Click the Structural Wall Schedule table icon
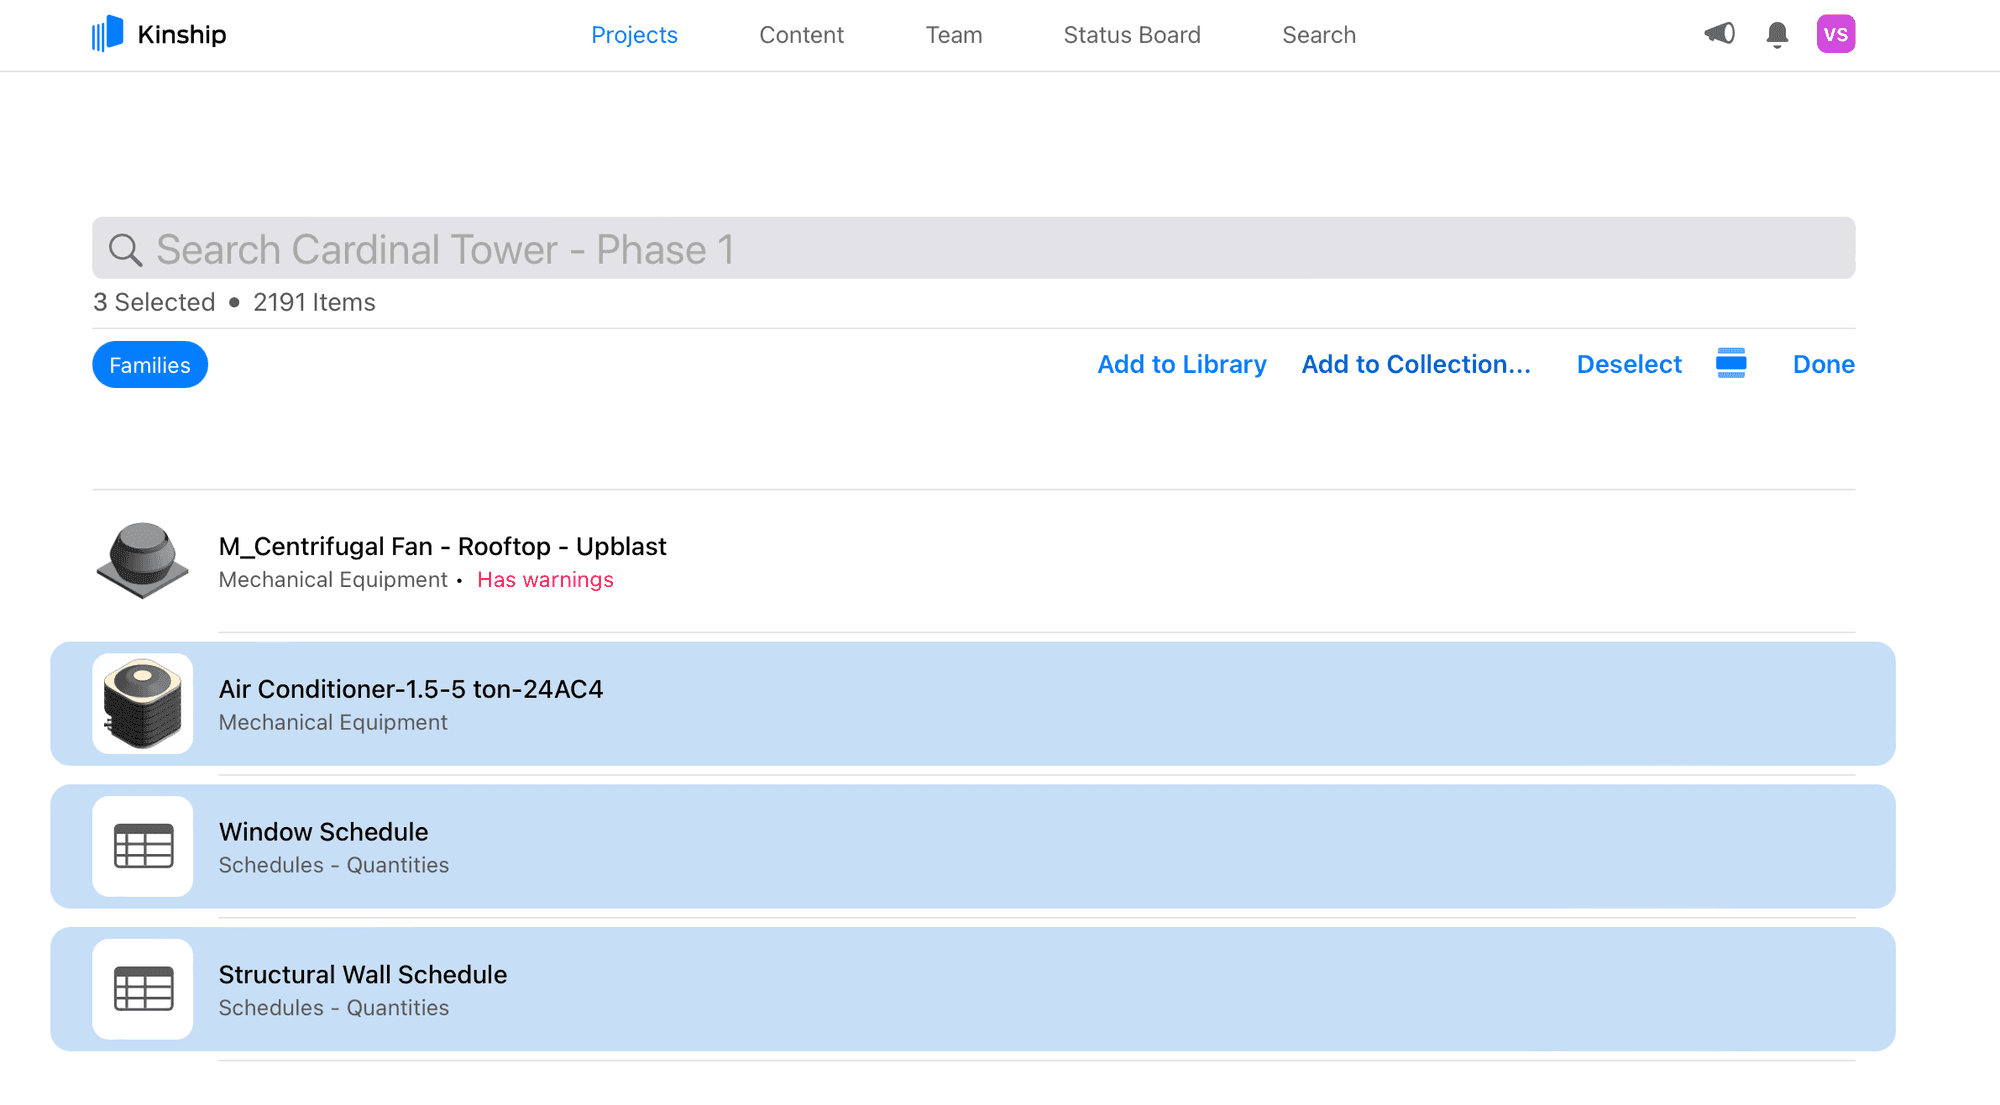The image size is (2000, 1105). (x=143, y=990)
